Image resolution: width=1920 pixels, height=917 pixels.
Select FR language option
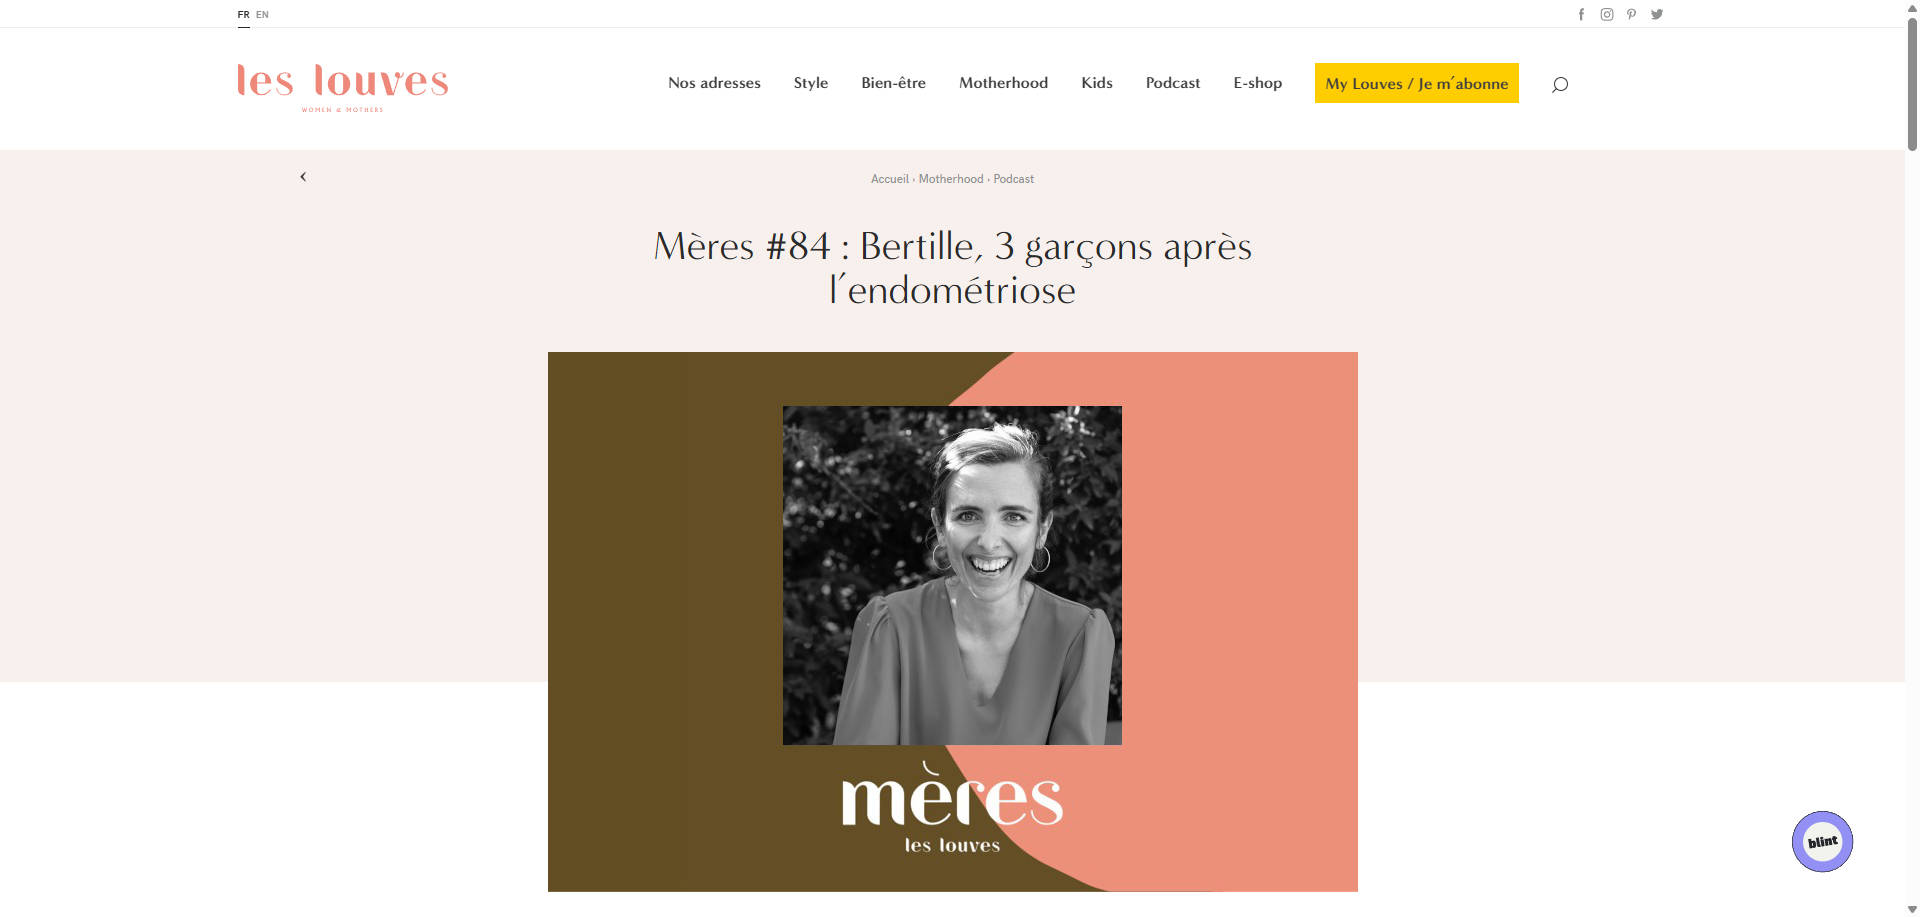[243, 14]
